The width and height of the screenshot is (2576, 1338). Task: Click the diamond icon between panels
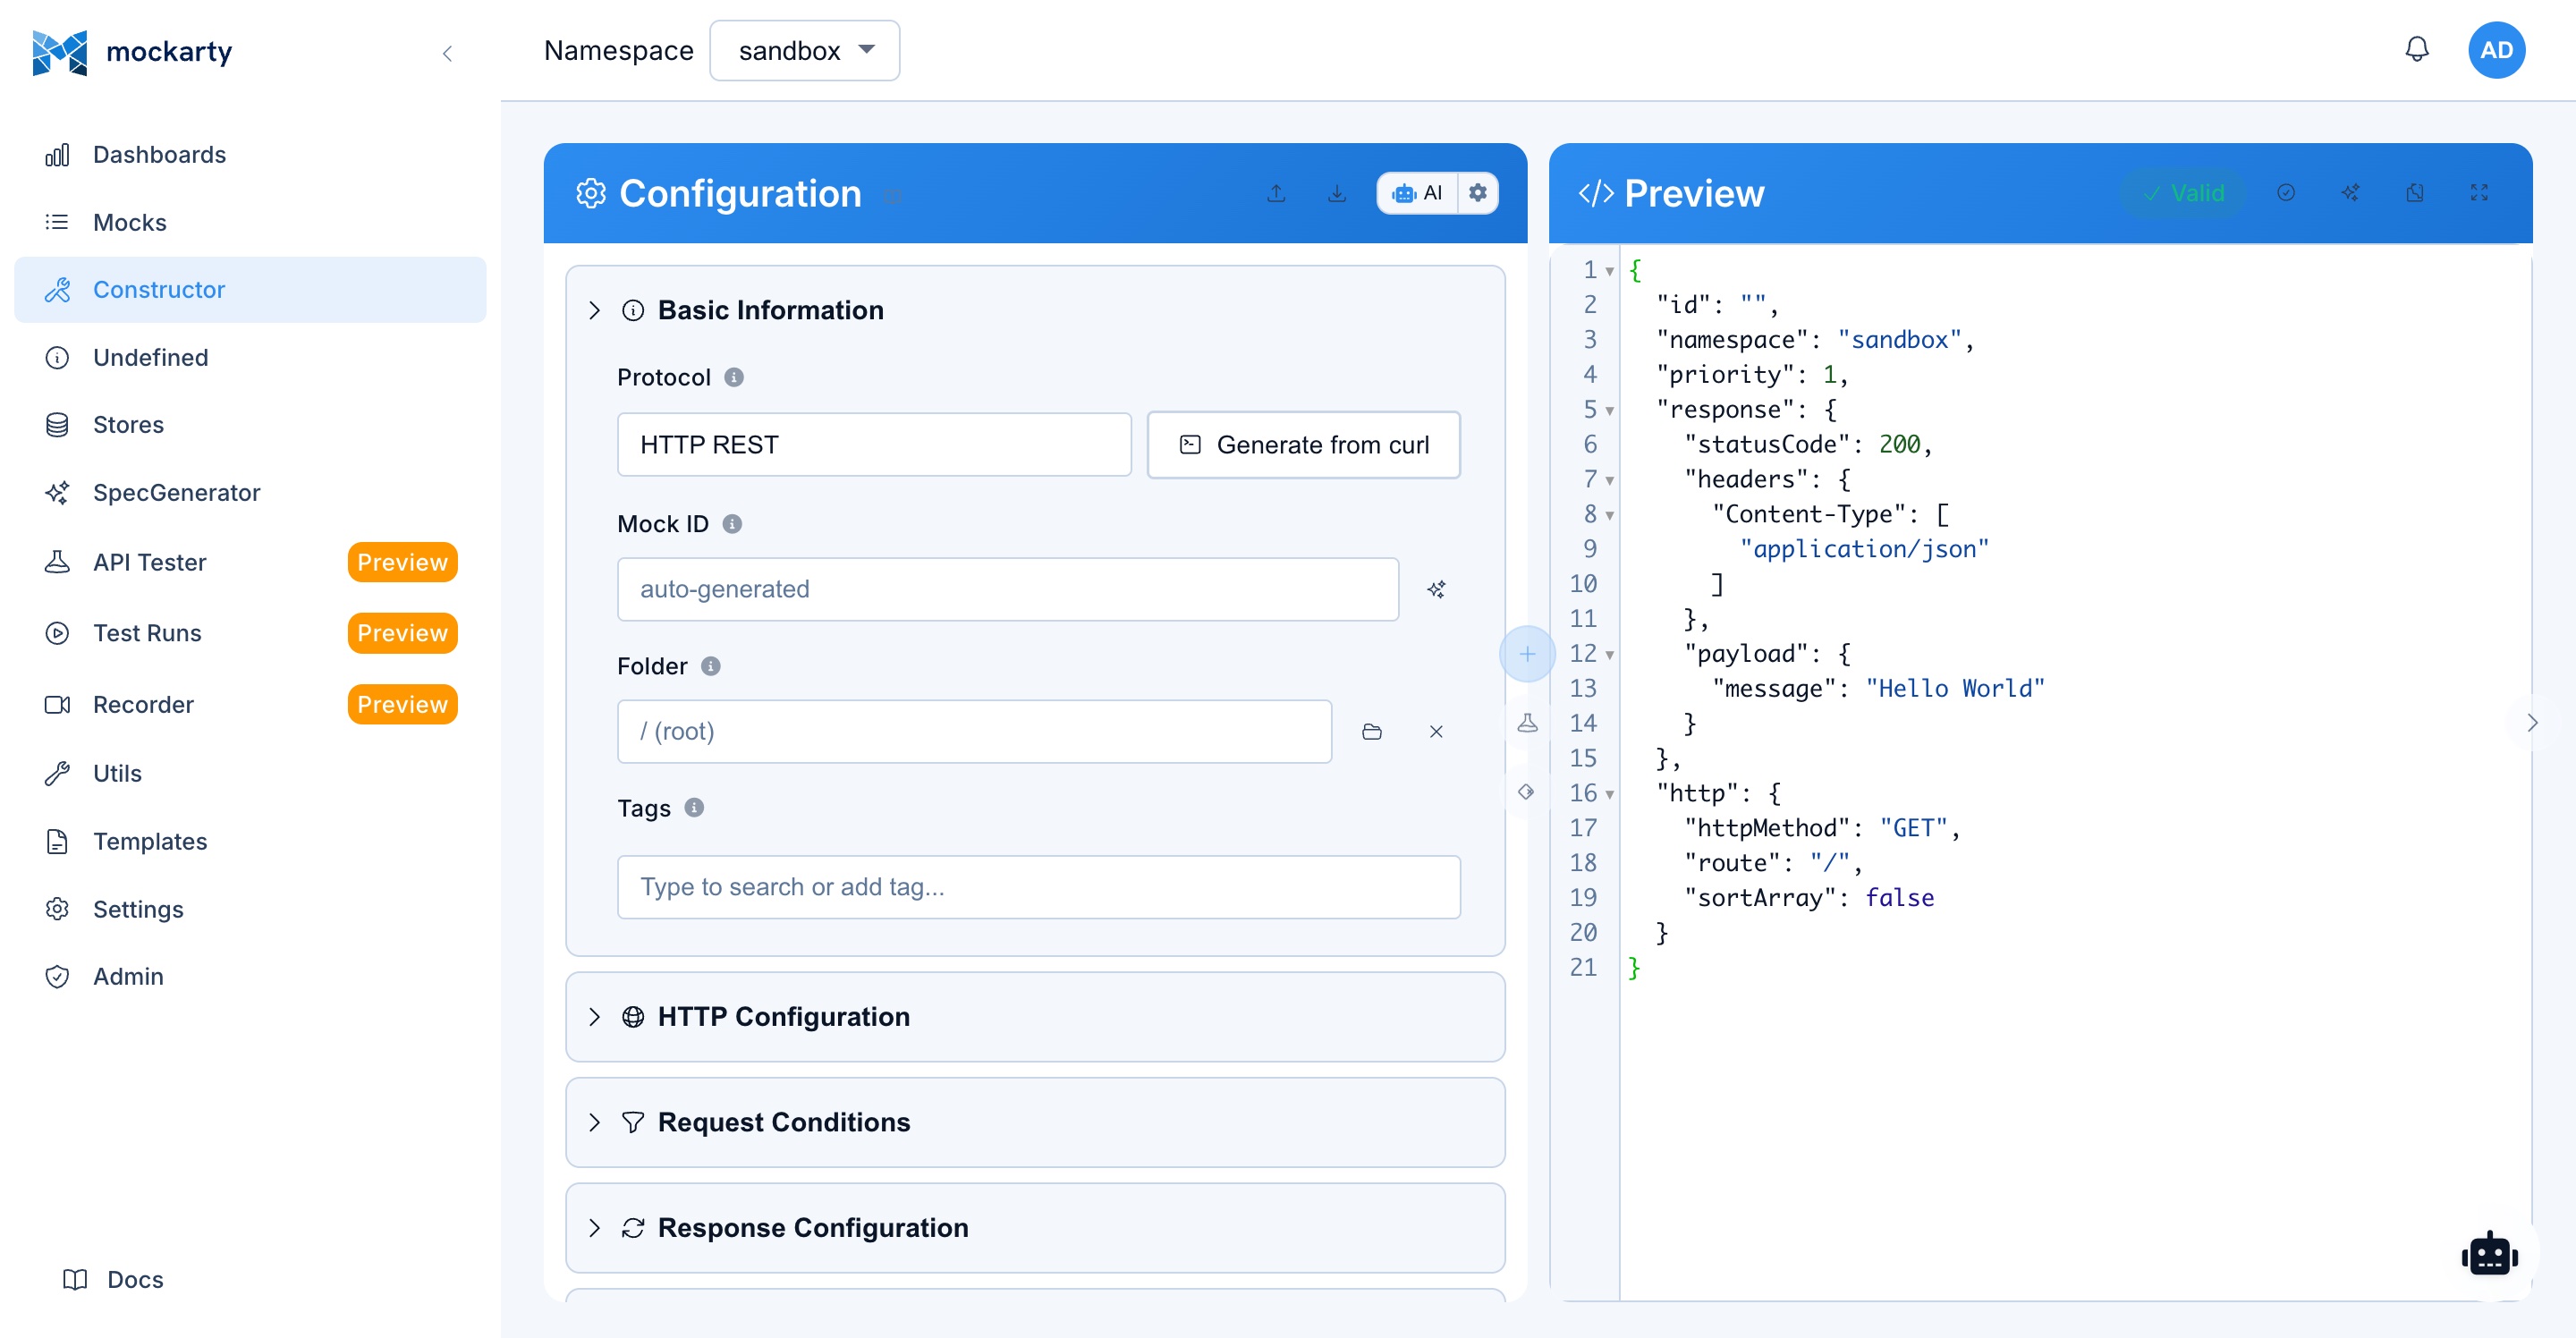click(x=1526, y=792)
